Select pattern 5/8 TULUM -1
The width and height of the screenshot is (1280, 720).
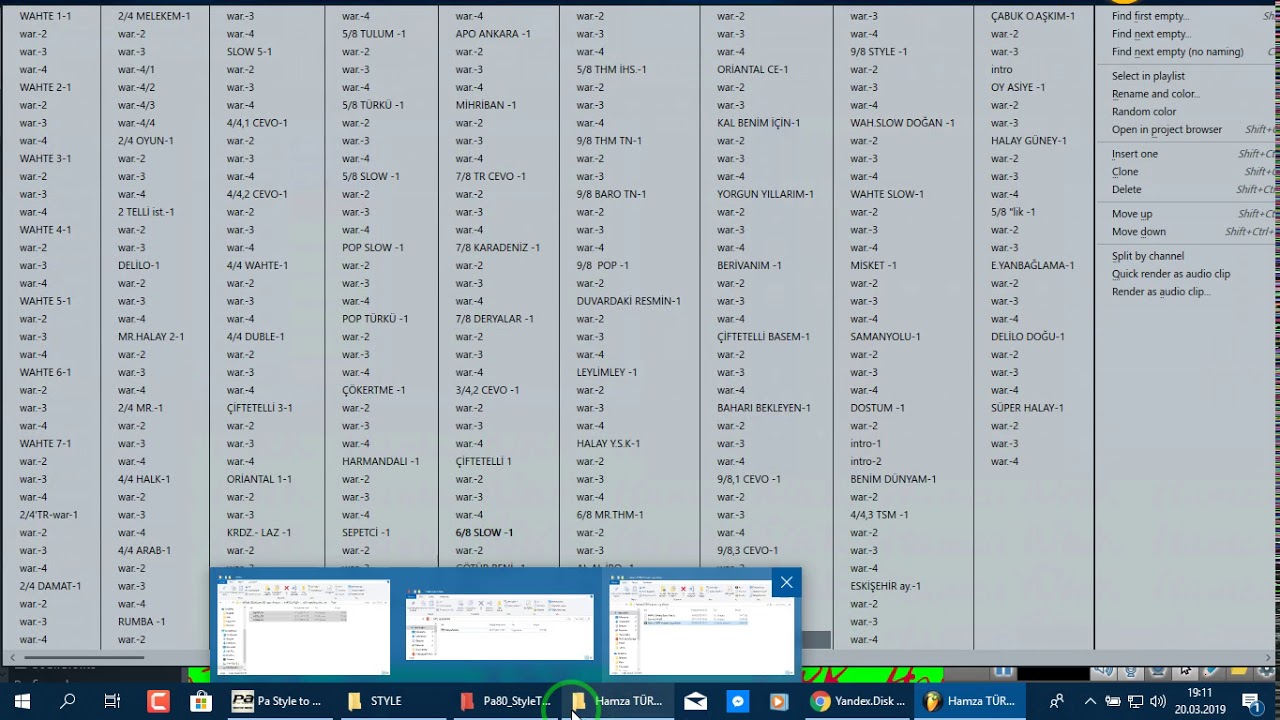click(374, 34)
